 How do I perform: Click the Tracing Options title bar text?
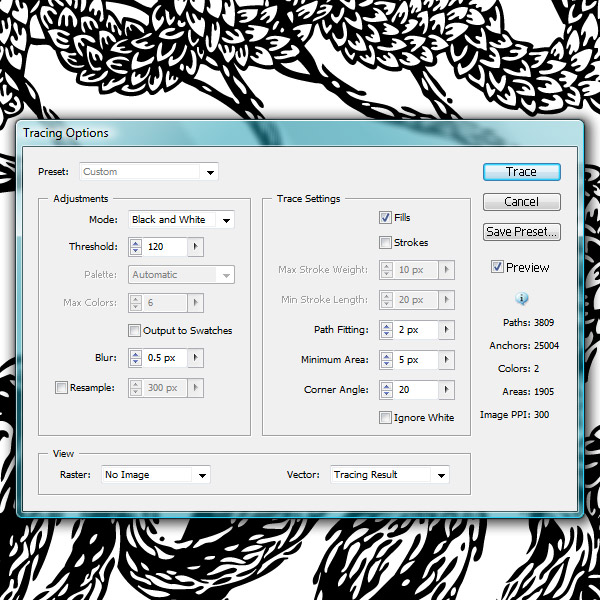[65, 133]
